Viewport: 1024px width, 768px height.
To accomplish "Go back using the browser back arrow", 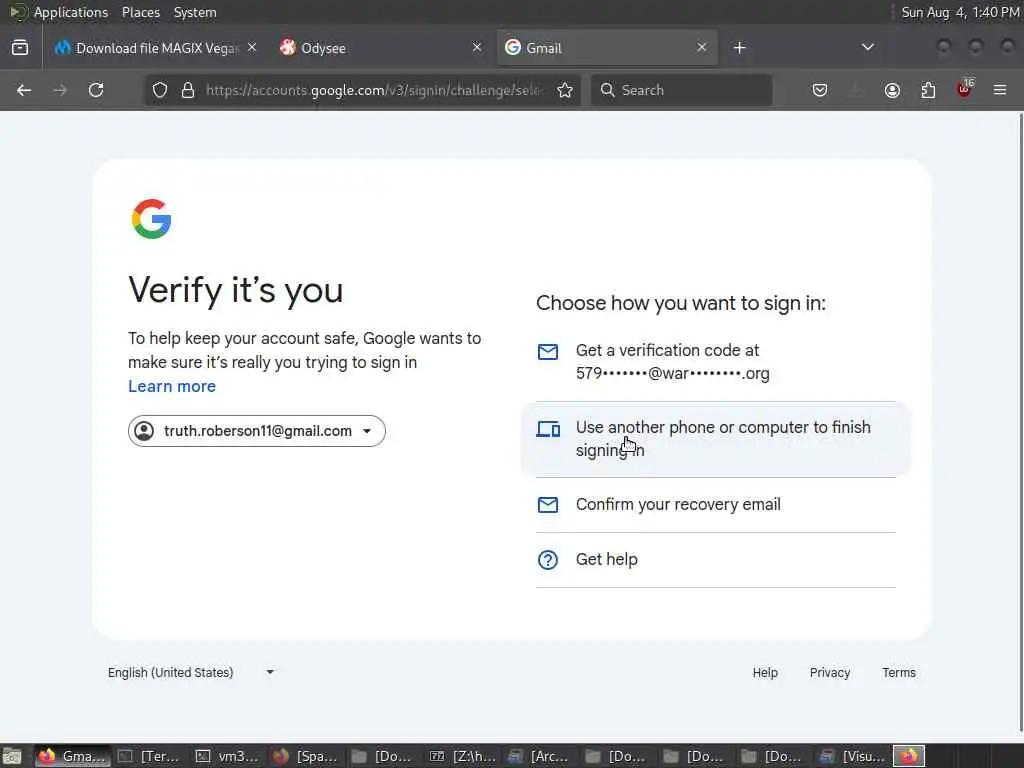I will (24, 90).
